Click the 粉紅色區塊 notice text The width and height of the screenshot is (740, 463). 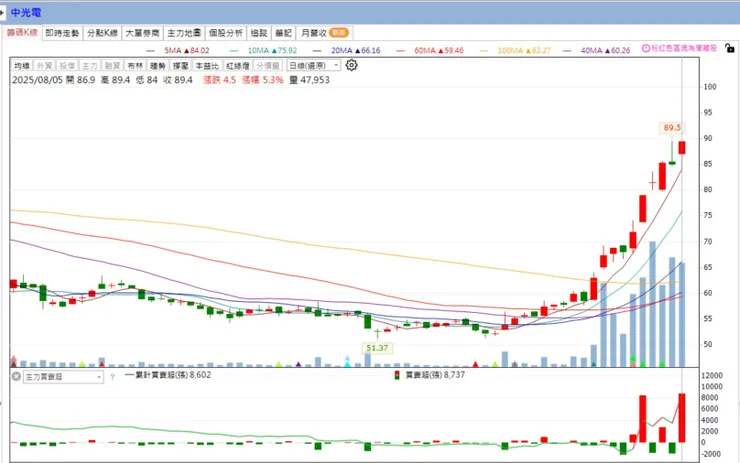pyautogui.click(x=684, y=48)
